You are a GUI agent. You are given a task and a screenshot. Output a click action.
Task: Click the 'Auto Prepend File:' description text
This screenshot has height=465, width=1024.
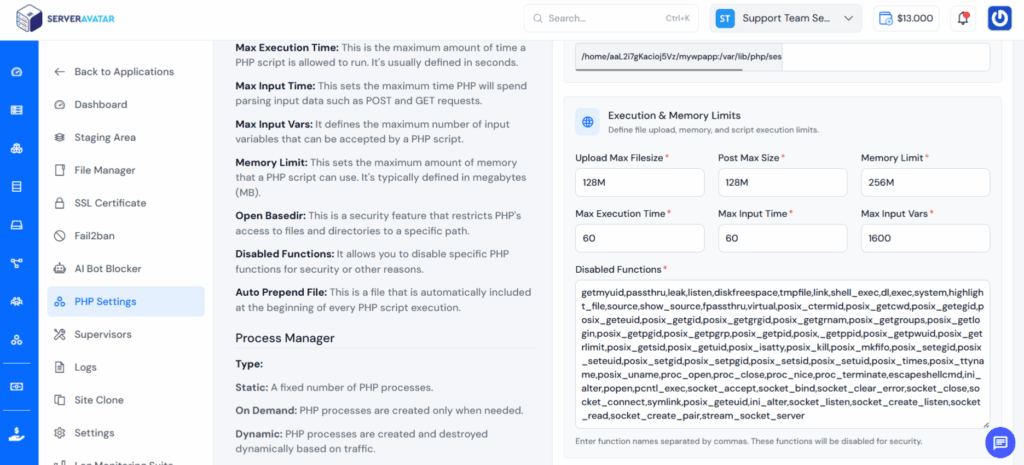pyautogui.click(x=383, y=300)
